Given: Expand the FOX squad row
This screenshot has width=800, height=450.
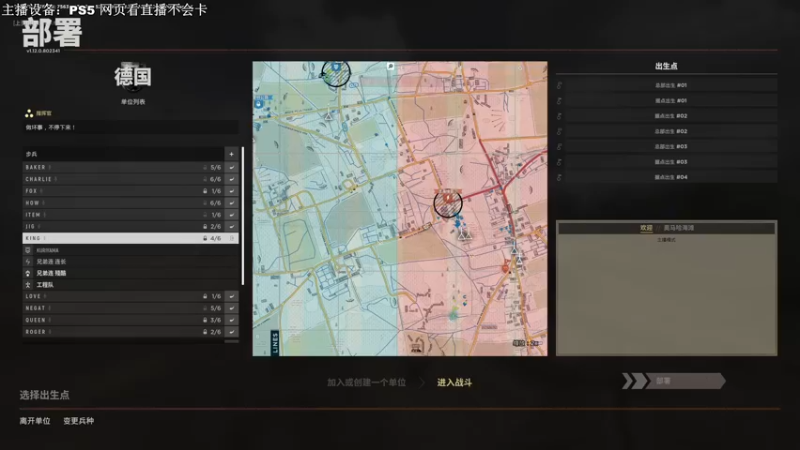Looking at the screenshot, I should 123,191.
